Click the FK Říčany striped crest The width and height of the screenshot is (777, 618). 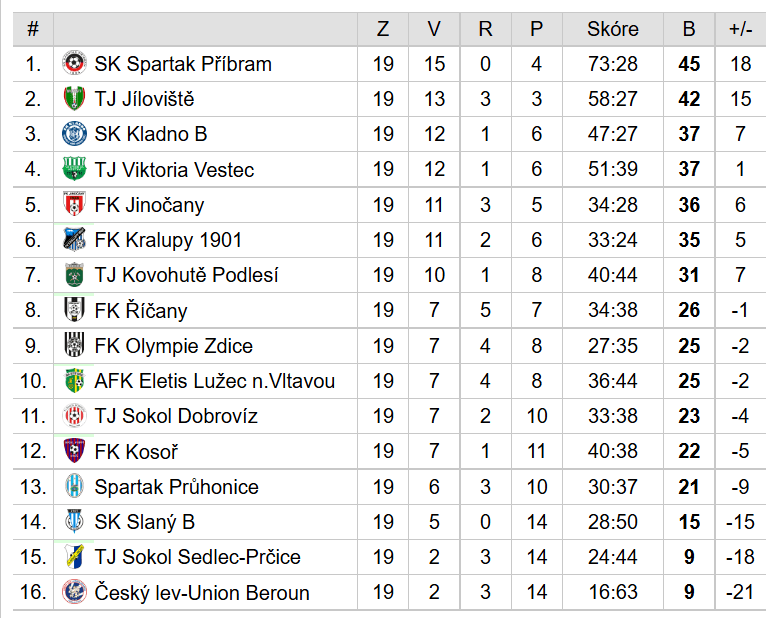74,310
